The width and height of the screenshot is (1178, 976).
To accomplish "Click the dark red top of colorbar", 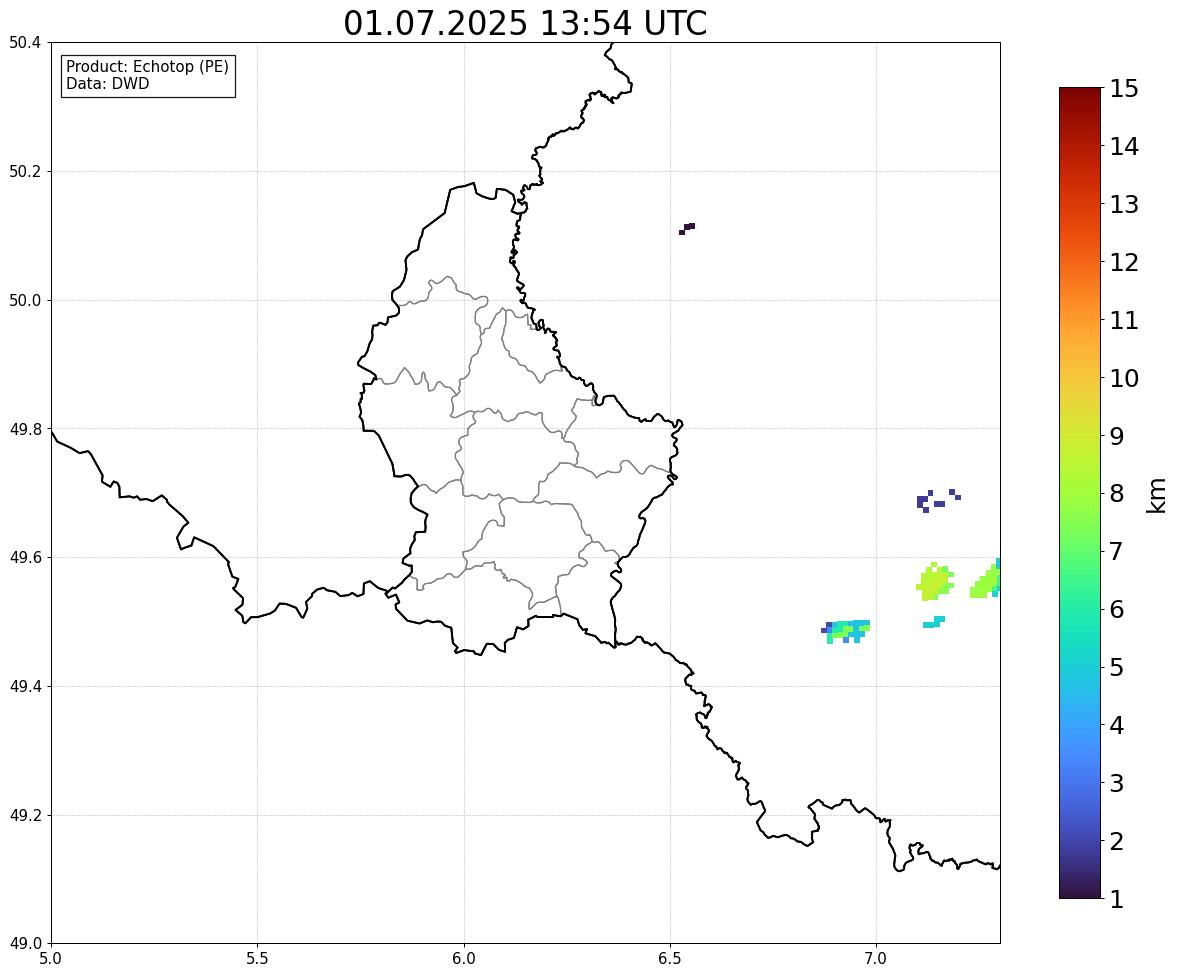I will [1080, 98].
